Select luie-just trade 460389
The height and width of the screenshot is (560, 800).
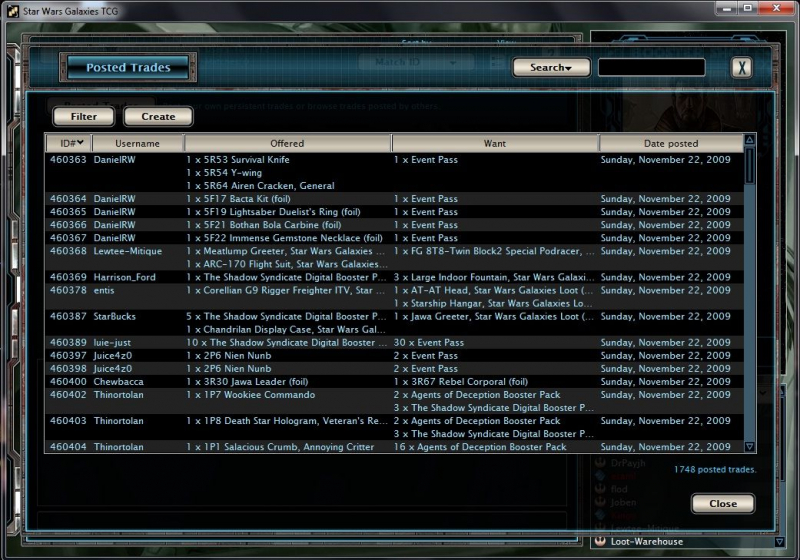click(x=394, y=343)
